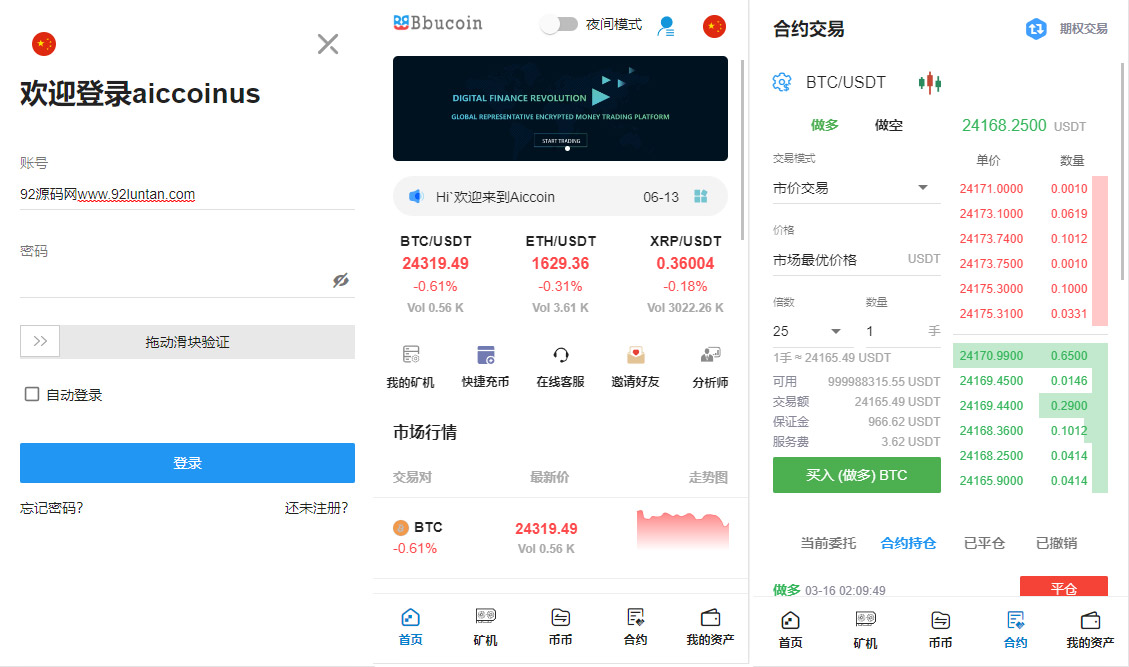The image size is (1129, 667).
Task: Click the blue 登录 login button
Action: (187, 463)
